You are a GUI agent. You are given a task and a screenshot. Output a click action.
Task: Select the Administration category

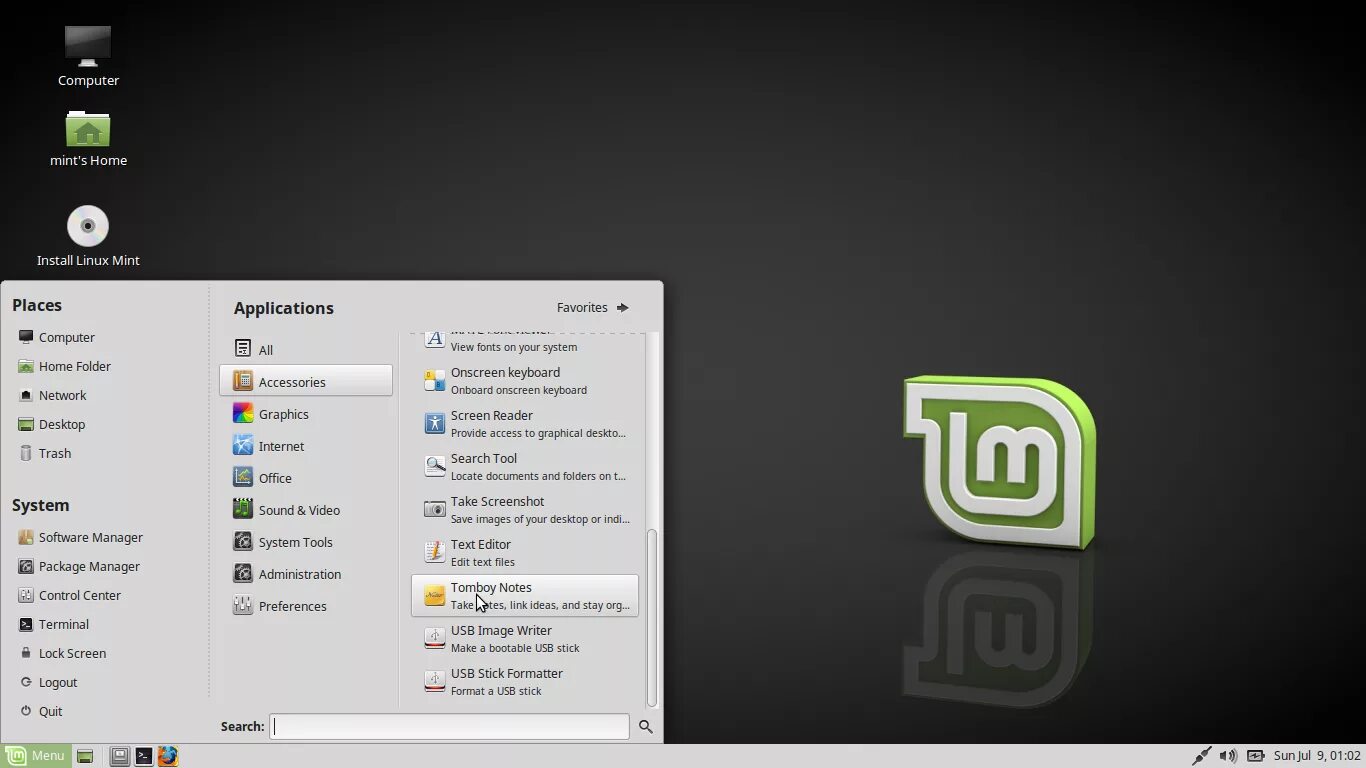[306, 573]
